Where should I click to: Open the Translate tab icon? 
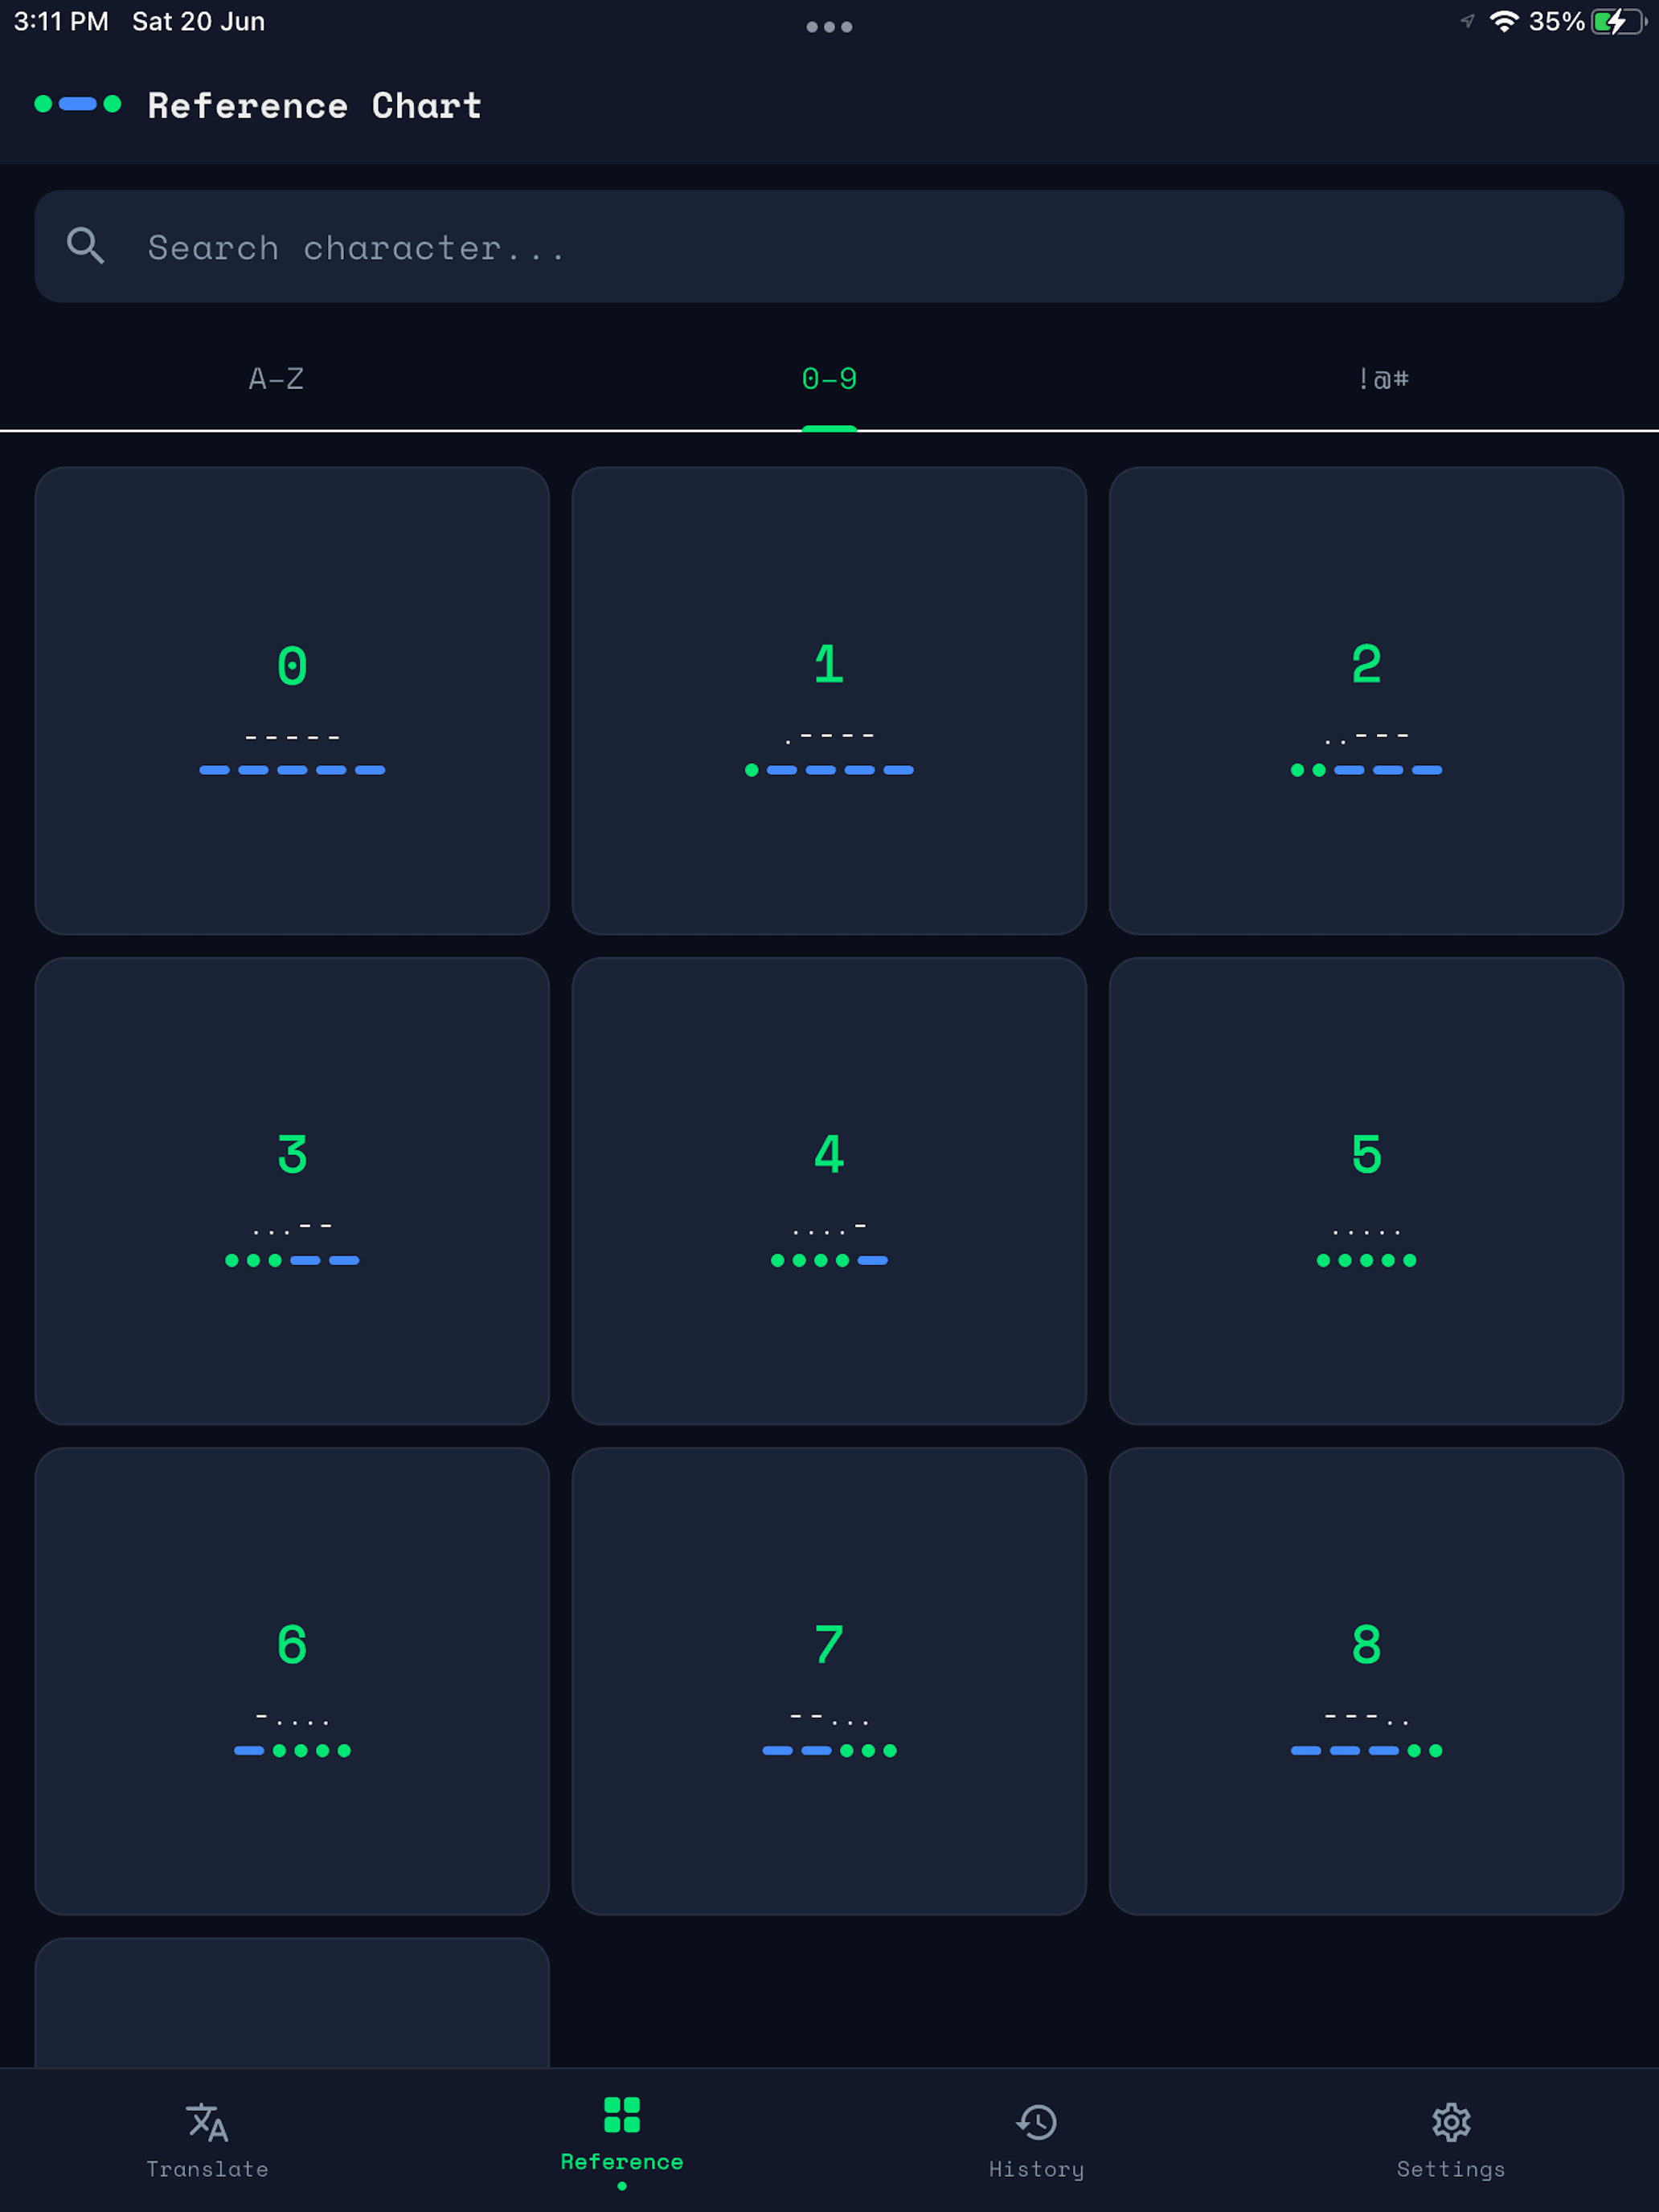[x=207, y=2122]
